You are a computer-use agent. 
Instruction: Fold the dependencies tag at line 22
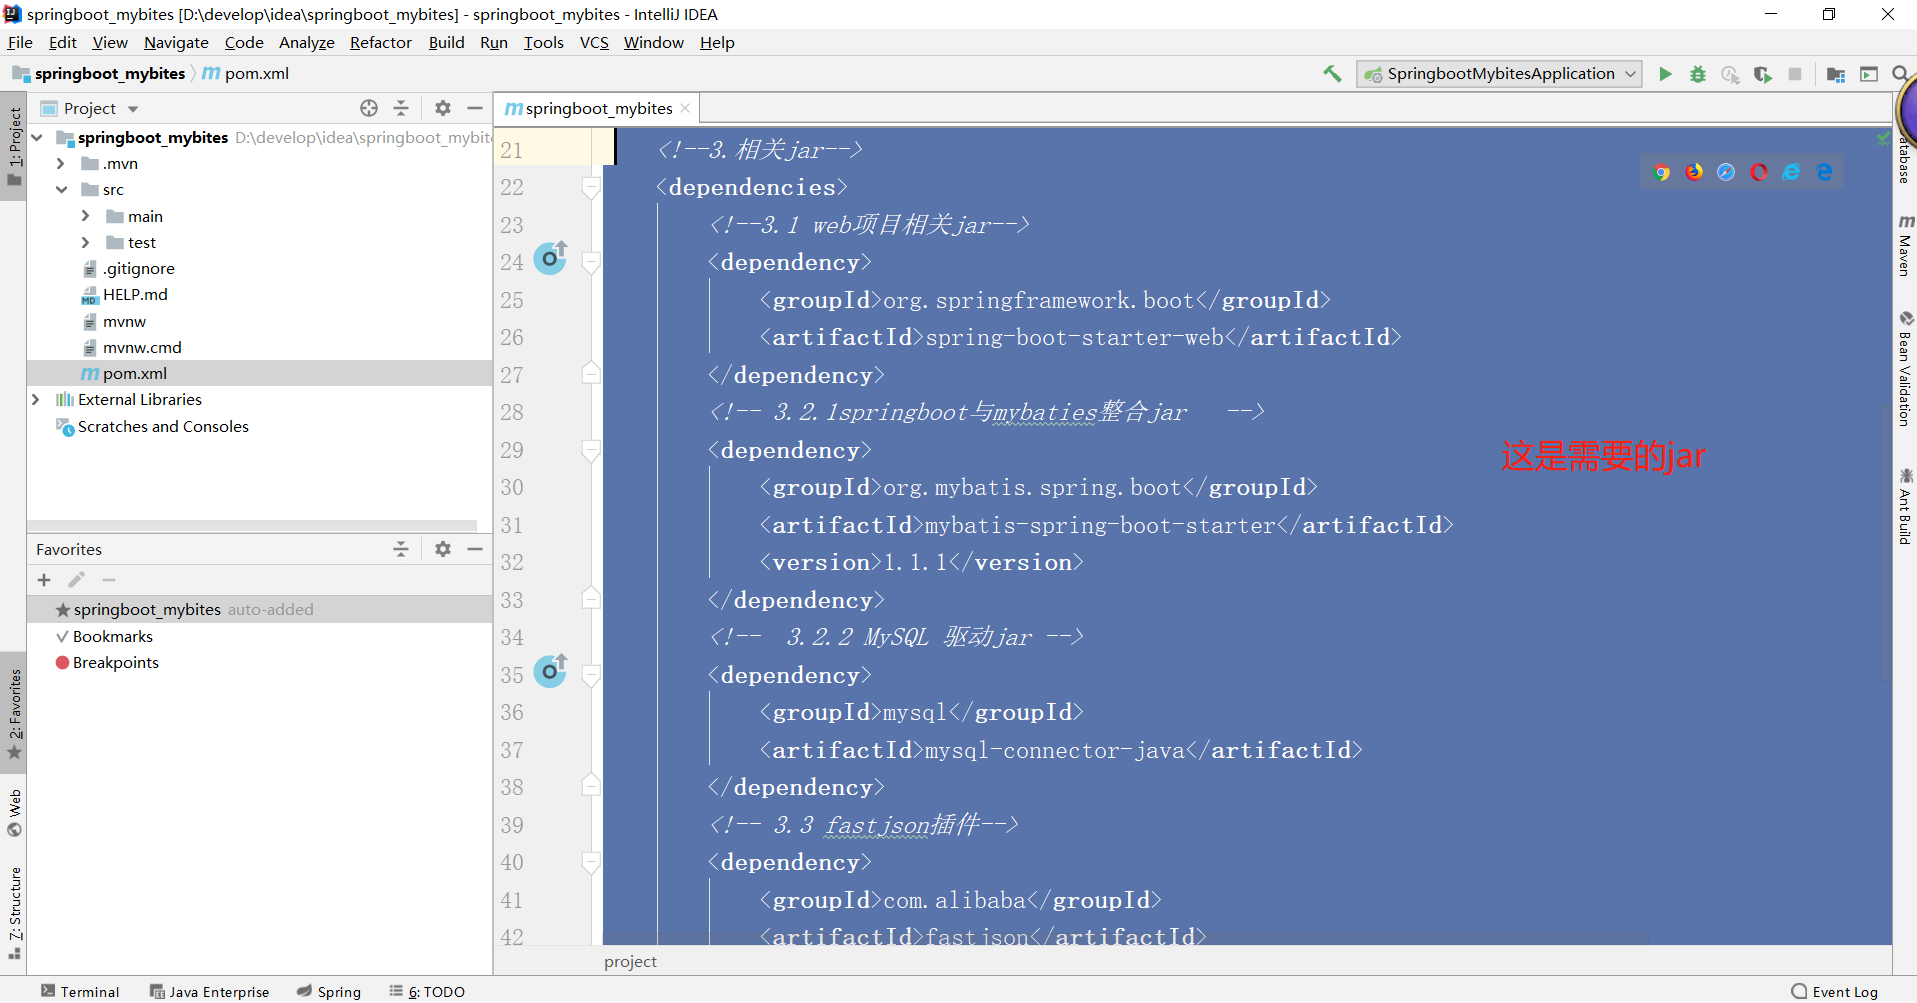tap(591, 187)
